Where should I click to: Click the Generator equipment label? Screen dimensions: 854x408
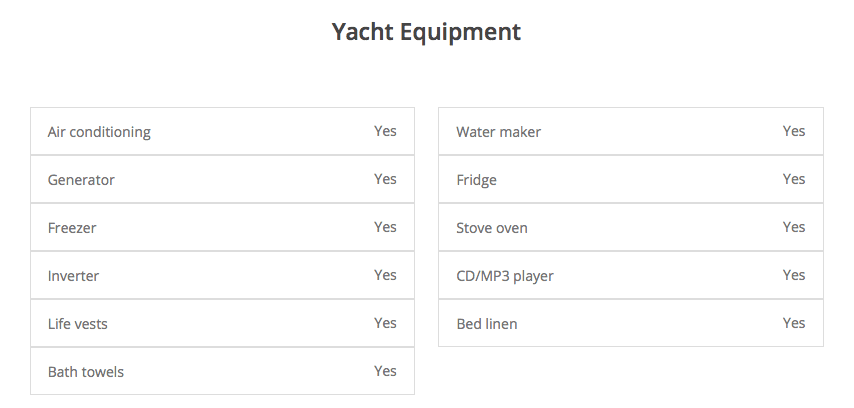[81, 180]
